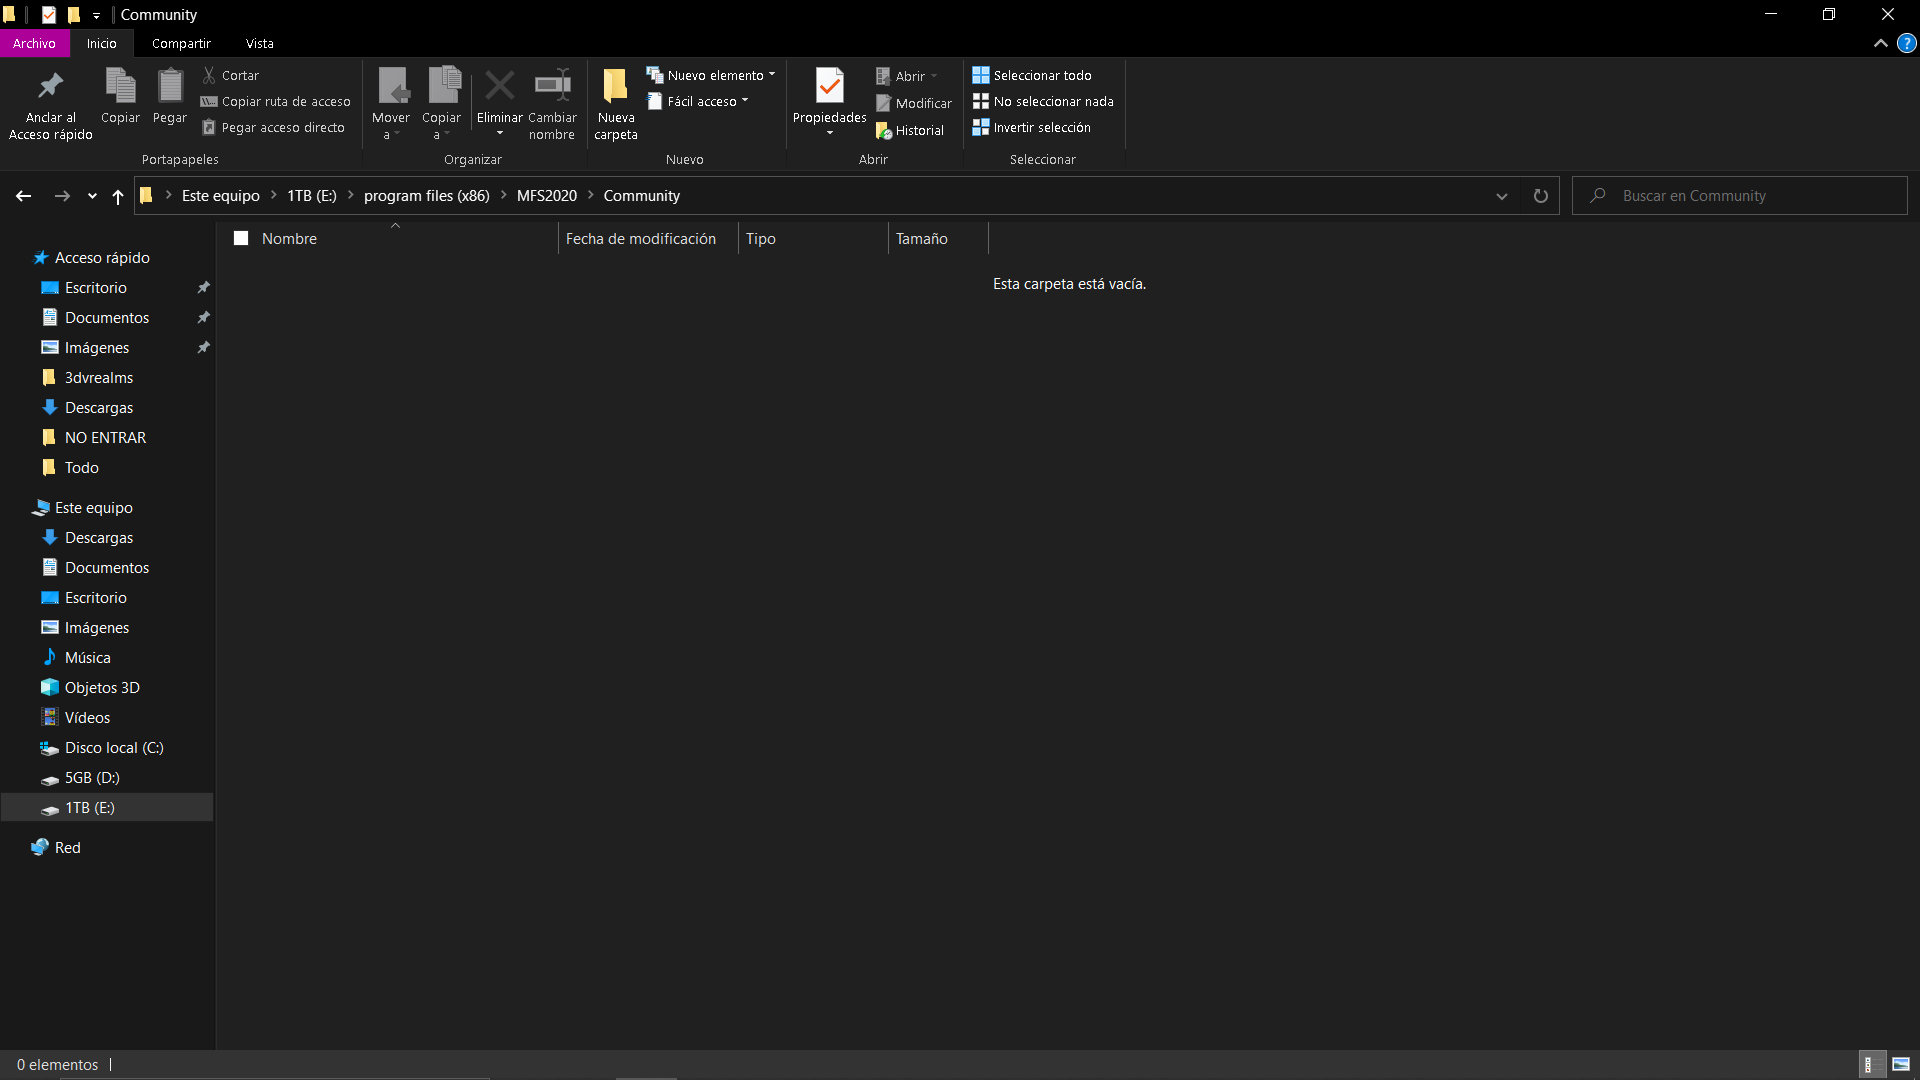
Task: Open the Vista ribbon tab
Action: (x=259, y=43)
